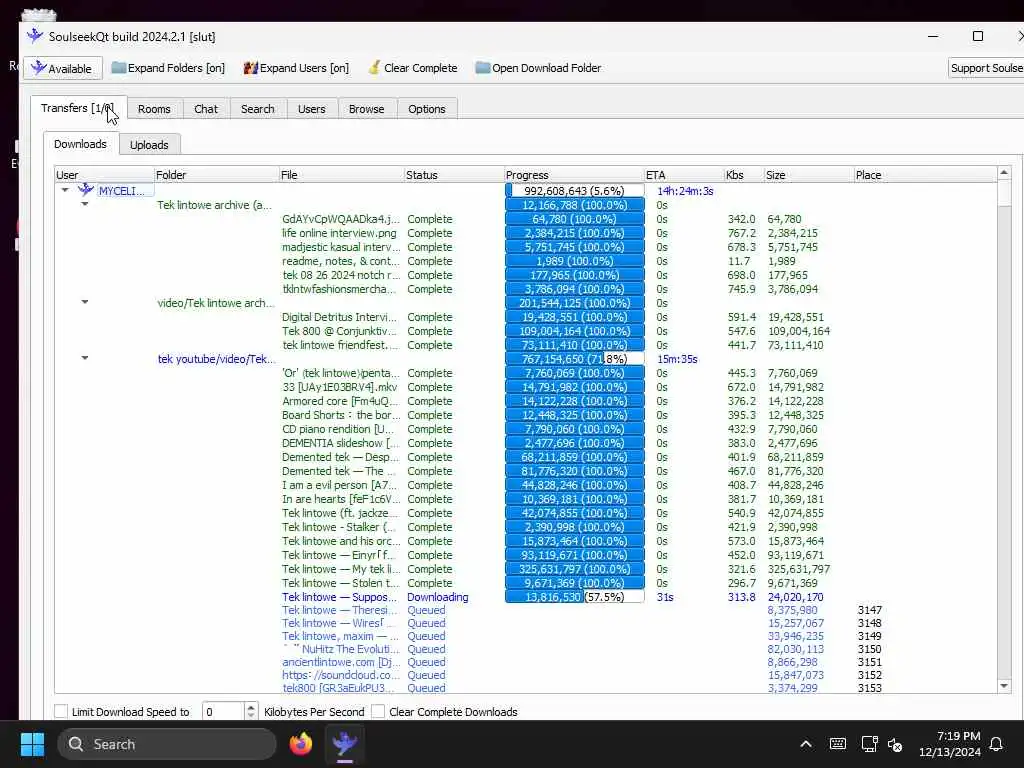Click the touch keyboard tray icon
This screenshot has height=768, width=1024.
pos(838,744)
